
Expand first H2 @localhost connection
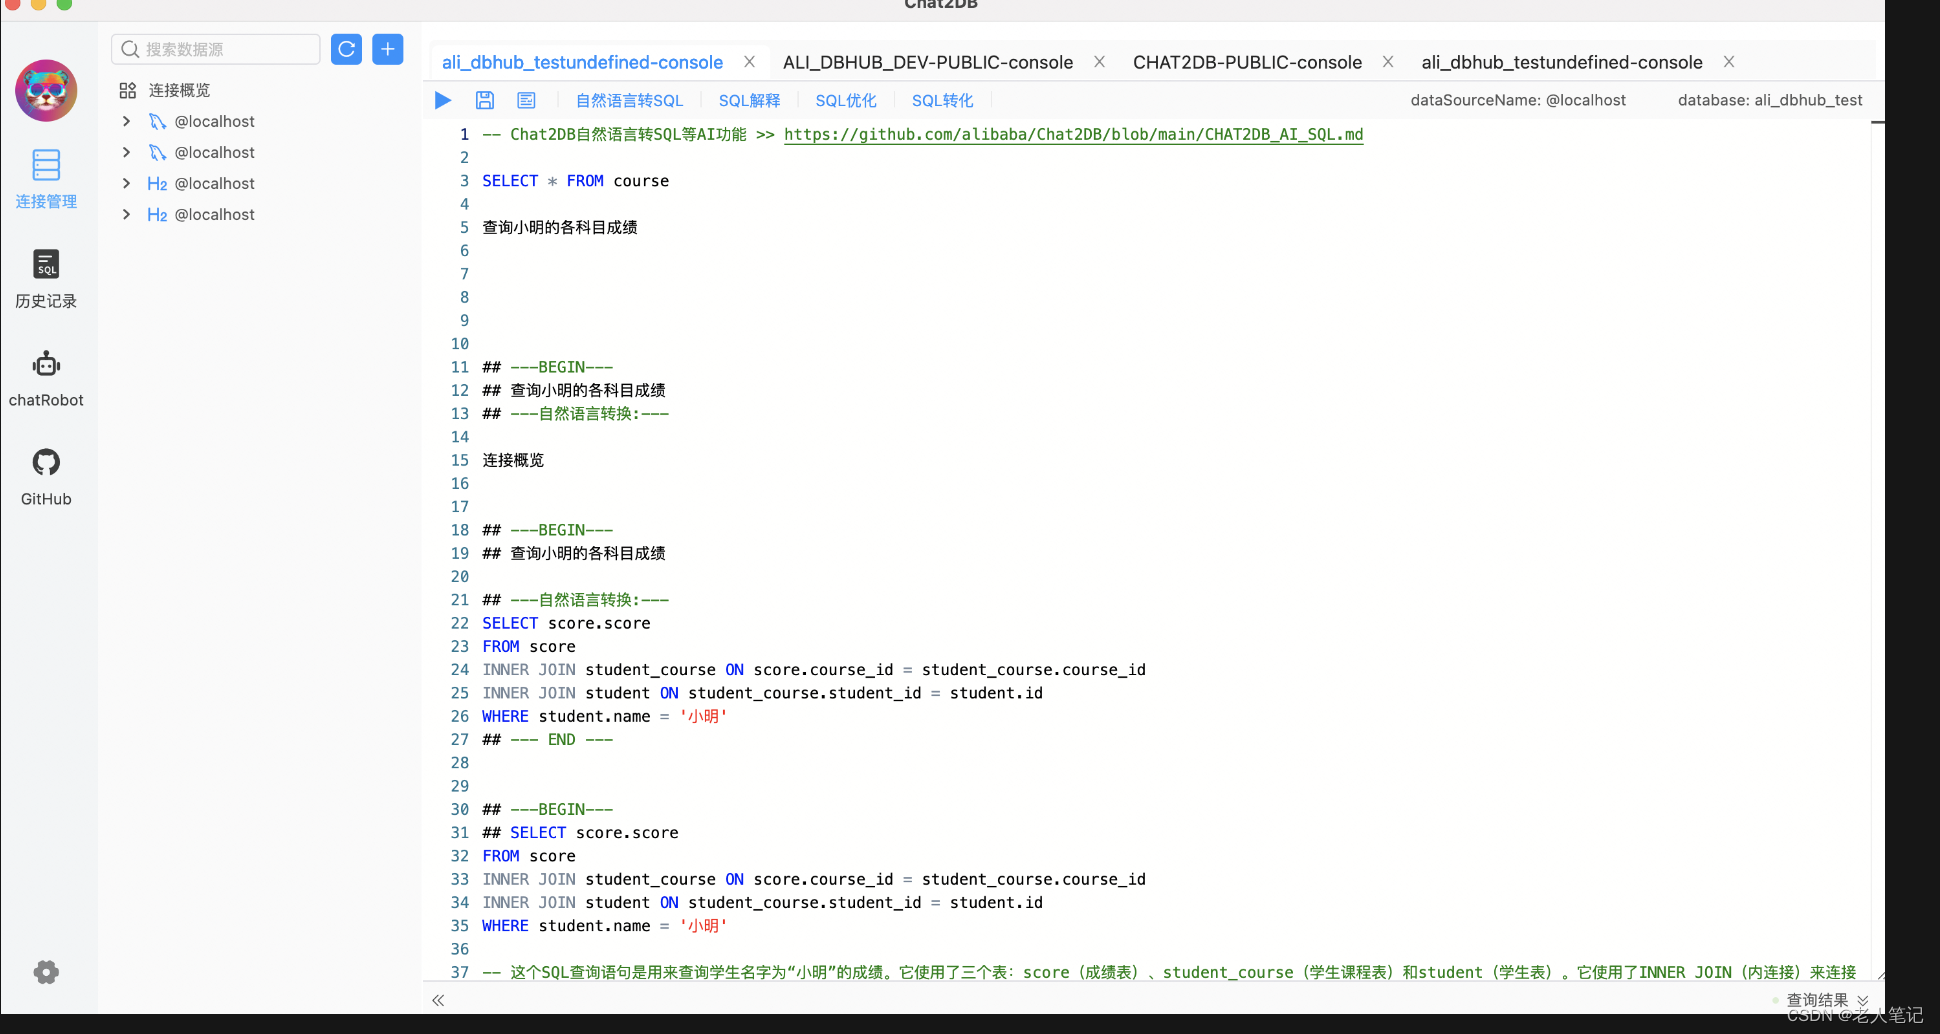pyautogui.click(x=126, y=183)
